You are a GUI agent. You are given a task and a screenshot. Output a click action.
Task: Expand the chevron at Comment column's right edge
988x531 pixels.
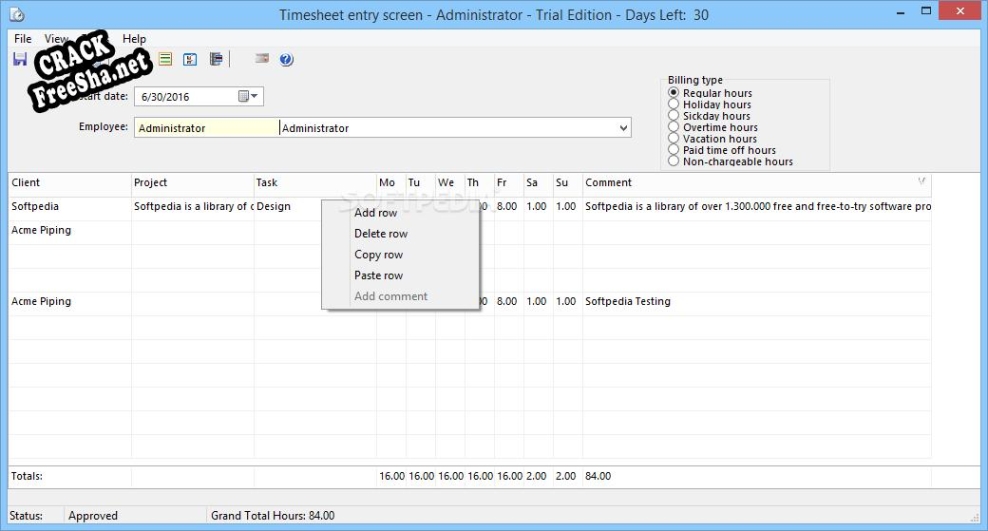[921, 181]
